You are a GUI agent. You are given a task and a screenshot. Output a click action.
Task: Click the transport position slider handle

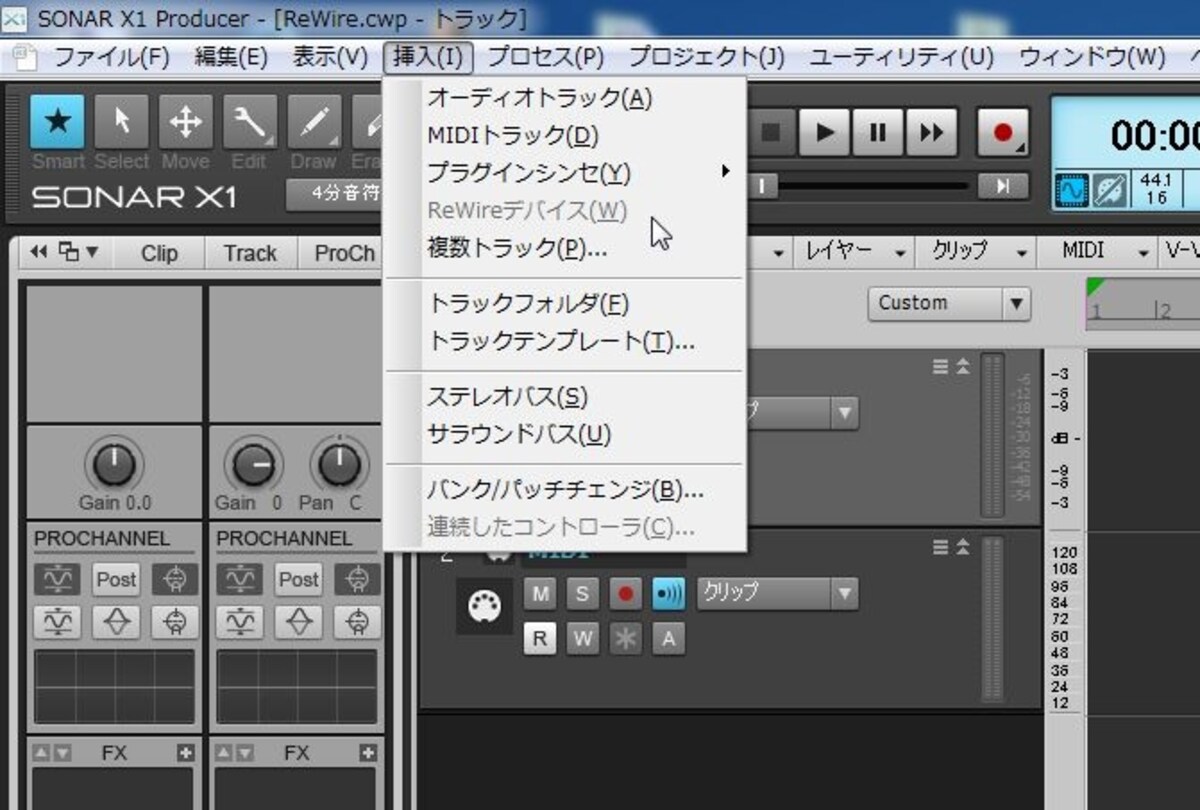point(762,185)
